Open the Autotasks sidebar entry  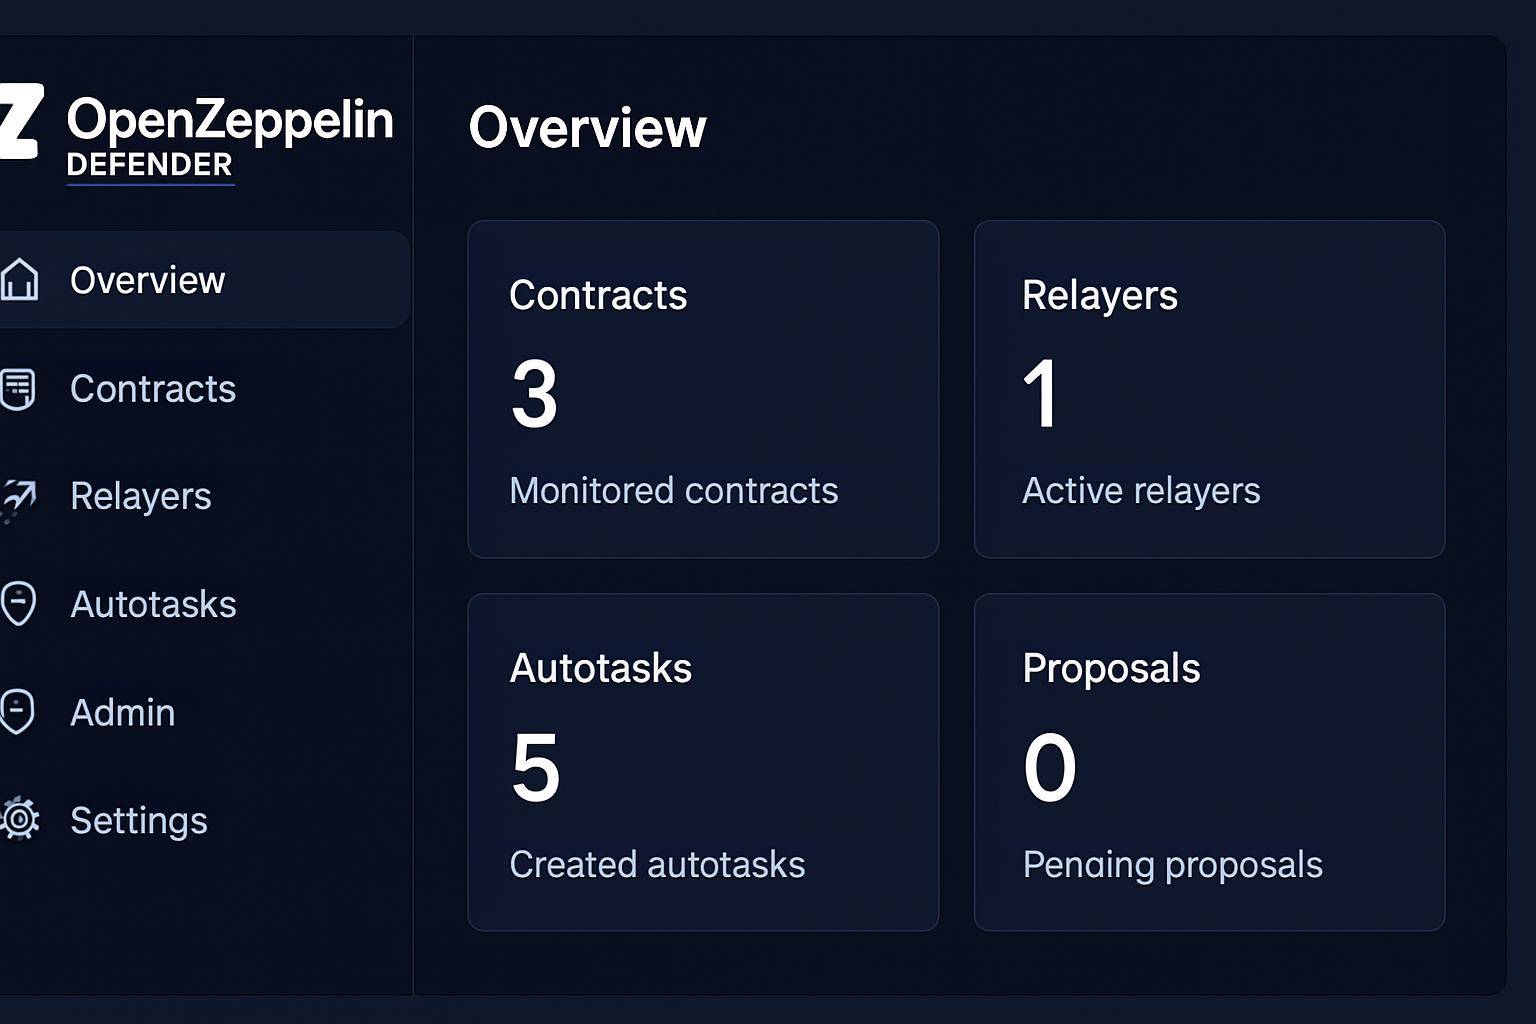tap(153, 604)
